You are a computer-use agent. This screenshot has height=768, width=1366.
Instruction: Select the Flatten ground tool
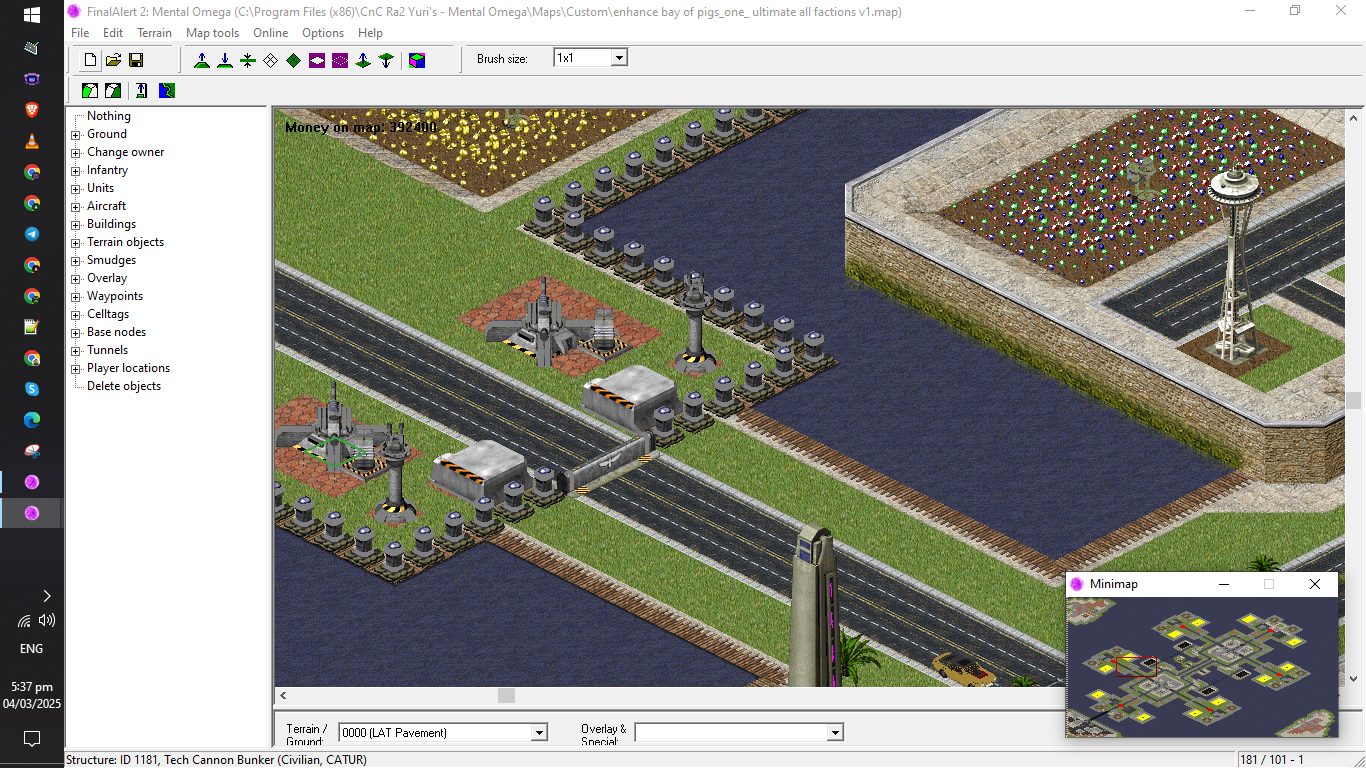[x=248, y=60]
